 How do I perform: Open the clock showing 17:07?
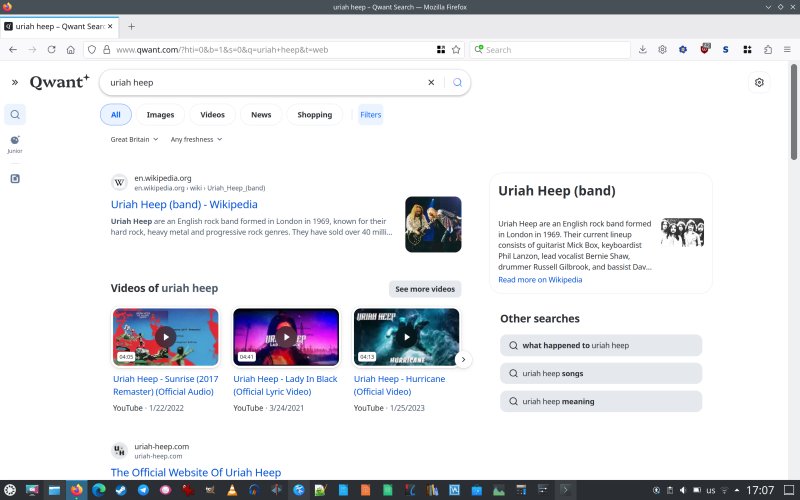tap(760, 490)
